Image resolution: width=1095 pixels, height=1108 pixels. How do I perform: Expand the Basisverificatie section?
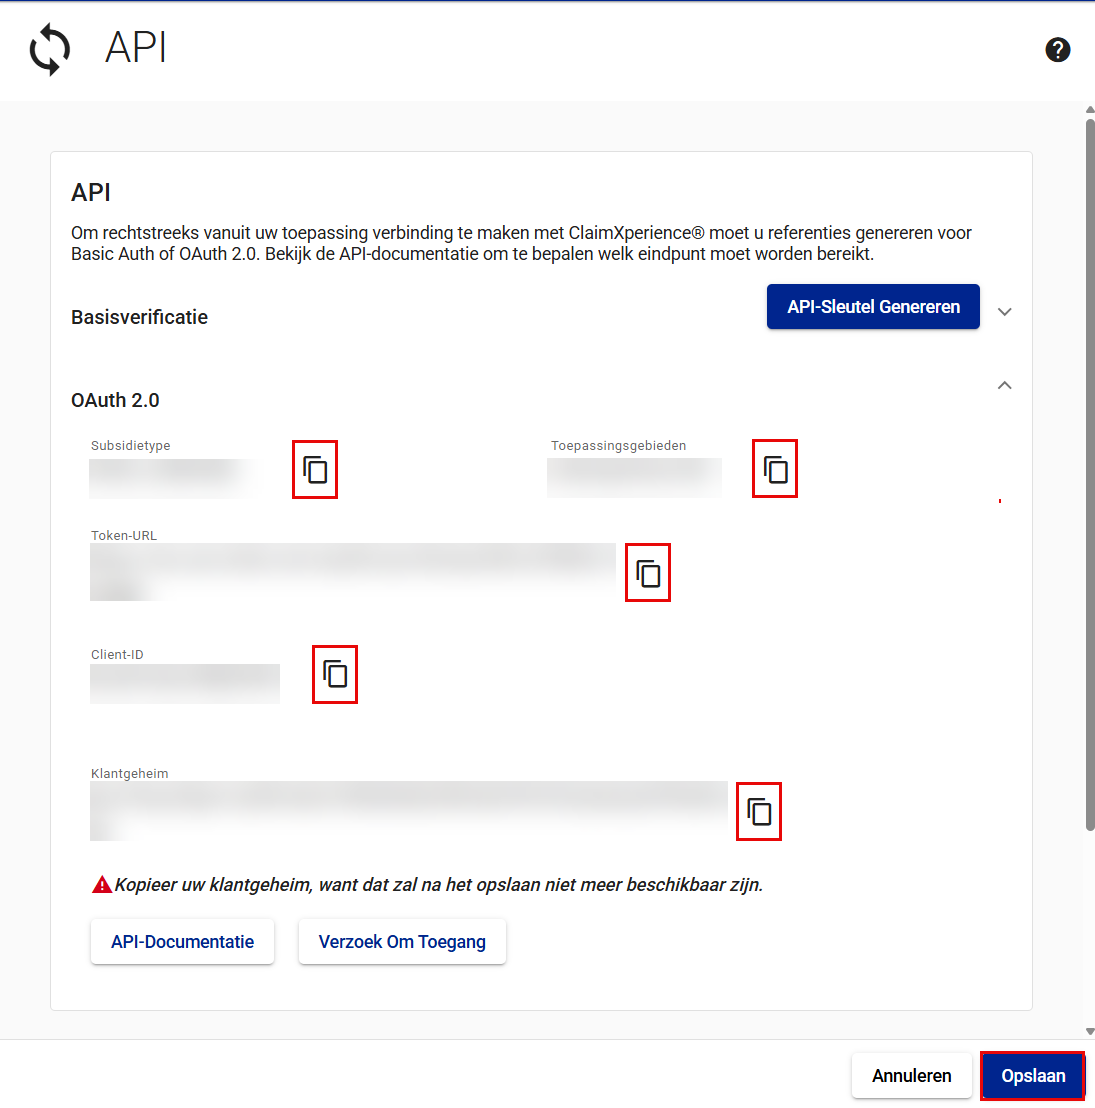pyautogui.click(x=1005, y=312)
